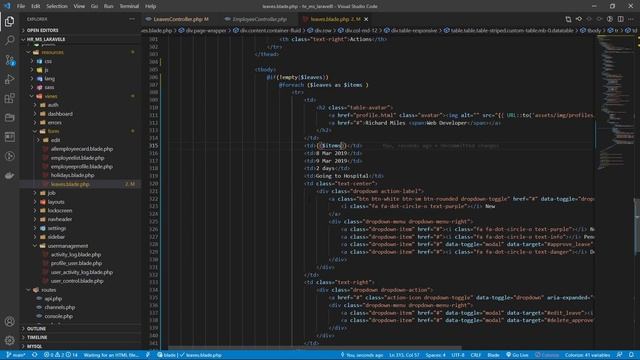The height and width of the screenshot is (360, 640).
Task: Open holidays.blade.php file
Action: click(72, 175)
